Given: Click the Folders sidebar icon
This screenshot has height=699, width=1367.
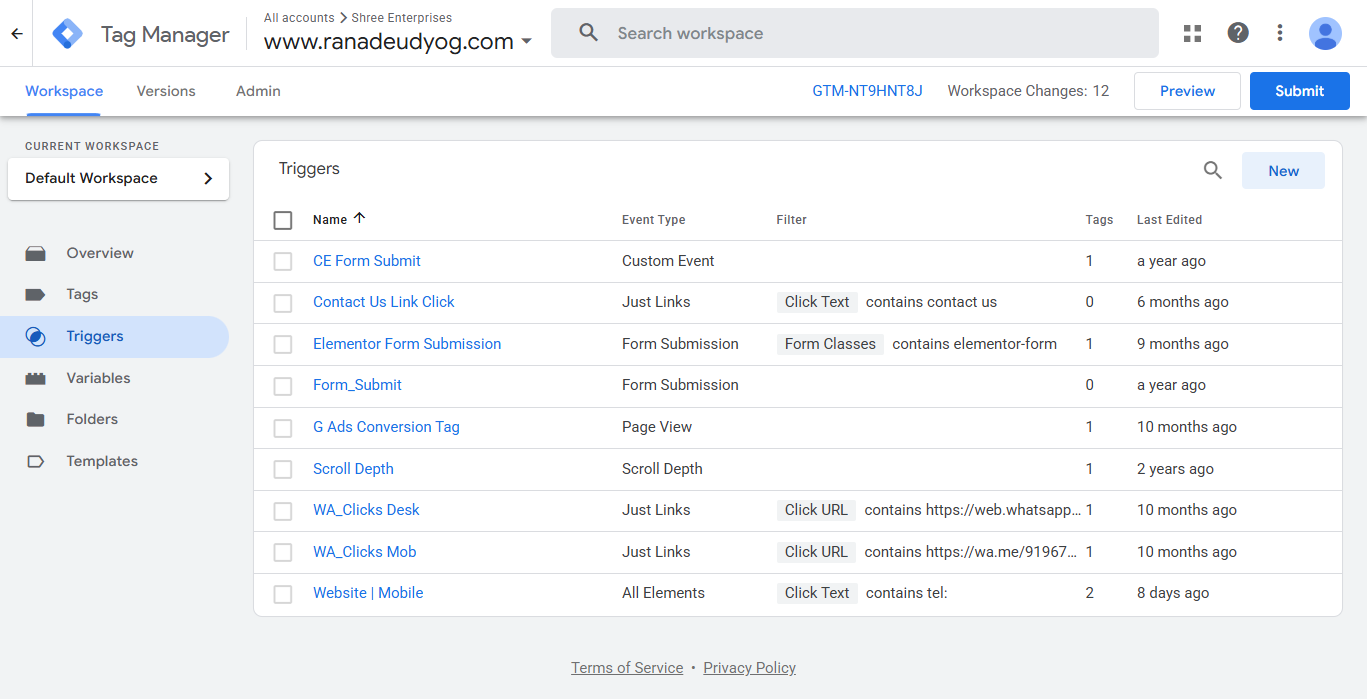Looking at the screenshot, I should (x=36, y=419).
